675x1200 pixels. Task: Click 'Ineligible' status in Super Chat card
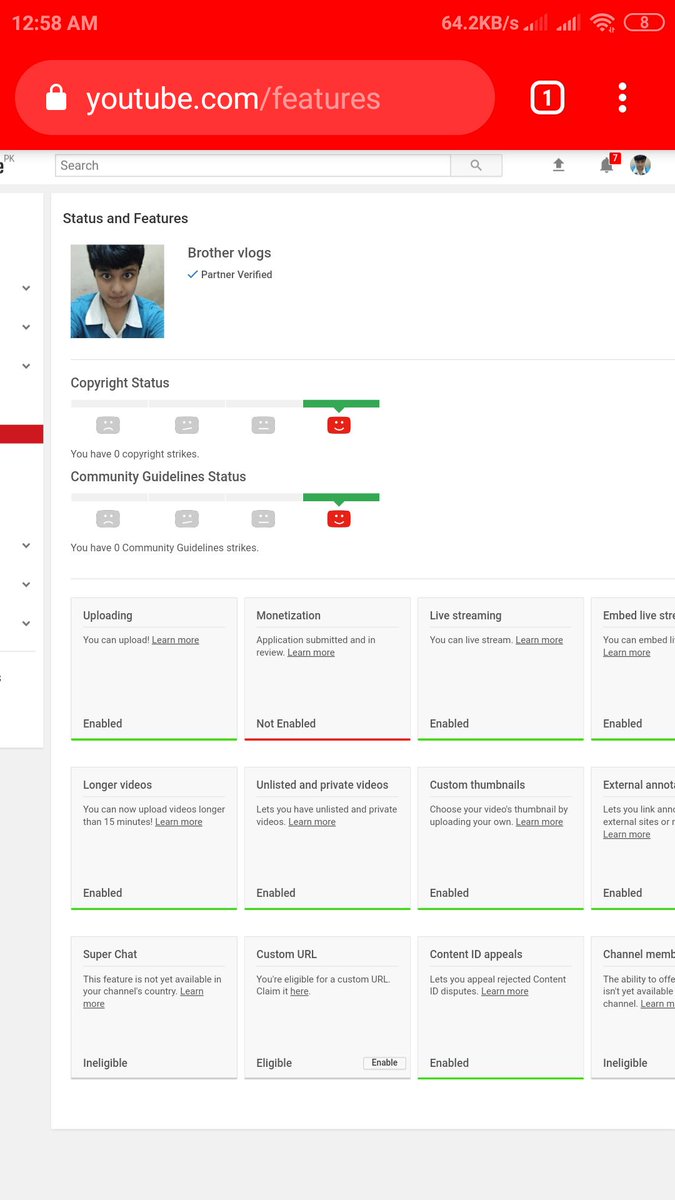click(x=105, y=1063)
